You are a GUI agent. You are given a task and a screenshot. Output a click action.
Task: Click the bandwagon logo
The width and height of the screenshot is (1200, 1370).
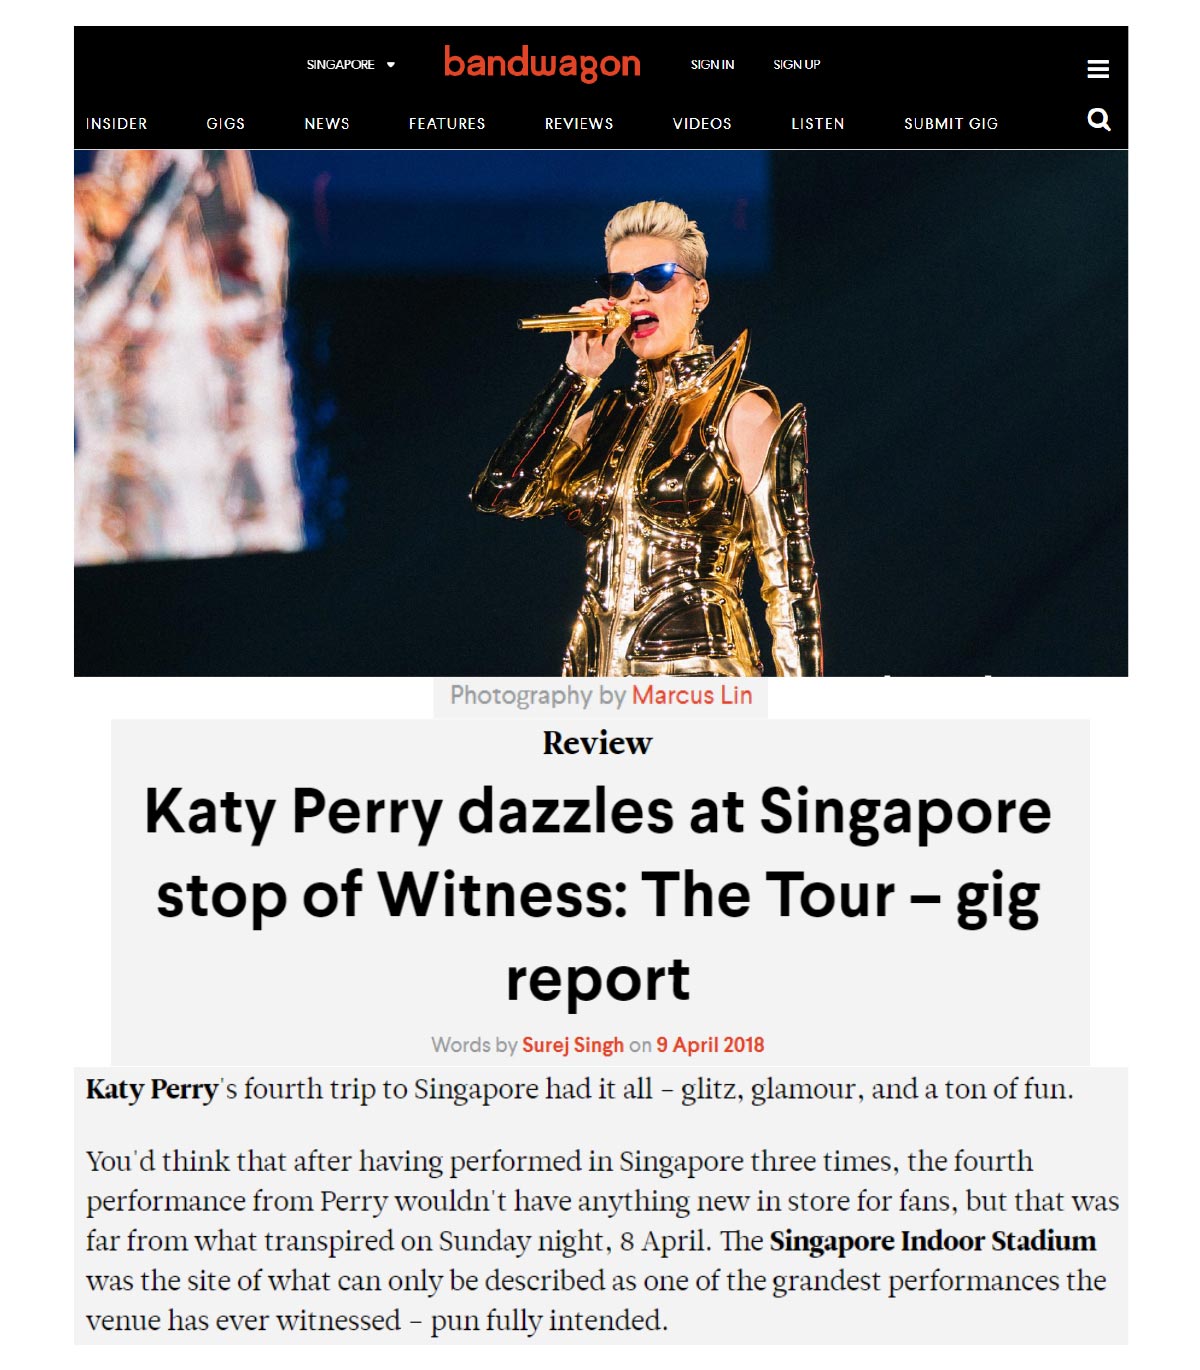[542, 64]
